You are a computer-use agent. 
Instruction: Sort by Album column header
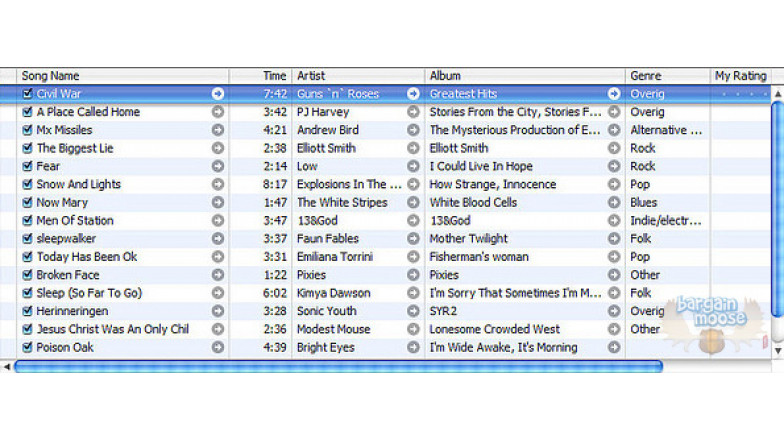point(525,76)
